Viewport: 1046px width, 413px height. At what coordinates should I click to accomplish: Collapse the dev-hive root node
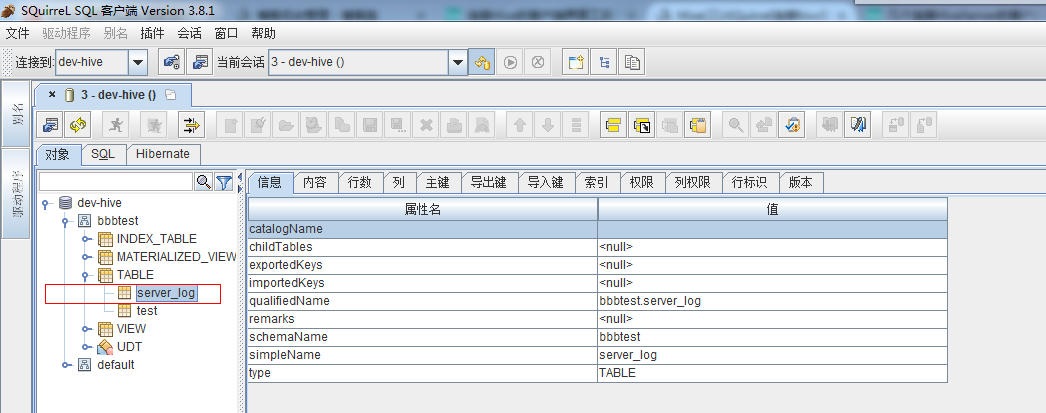[x=45, y=203]
